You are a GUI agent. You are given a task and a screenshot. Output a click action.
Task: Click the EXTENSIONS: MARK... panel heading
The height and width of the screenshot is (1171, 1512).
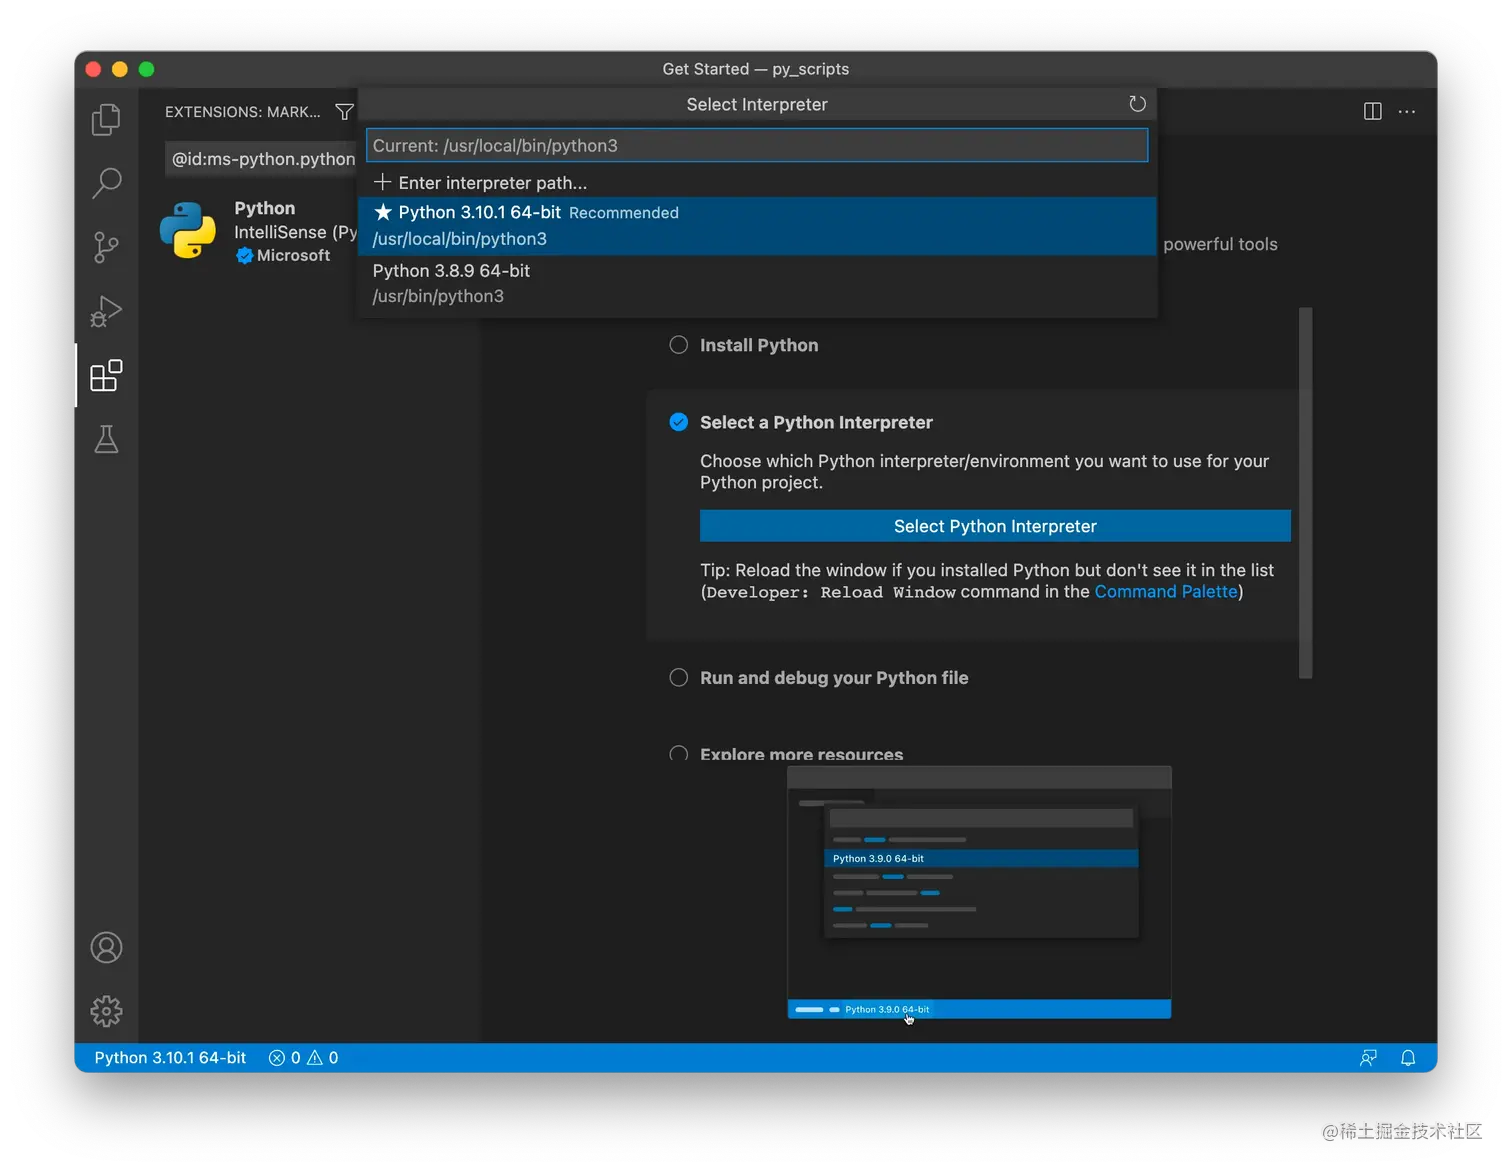(243, 112)
